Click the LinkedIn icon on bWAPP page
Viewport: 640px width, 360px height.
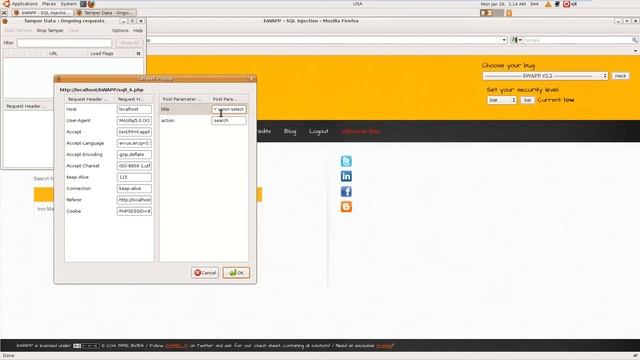click(x=346, y=176)
